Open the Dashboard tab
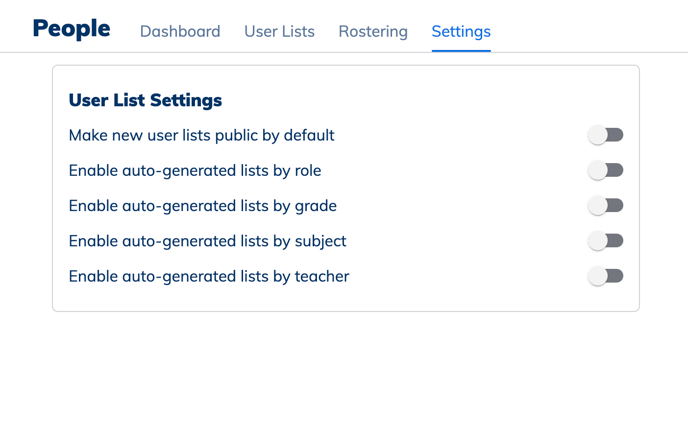688x430 pixels. click(180, 31)
